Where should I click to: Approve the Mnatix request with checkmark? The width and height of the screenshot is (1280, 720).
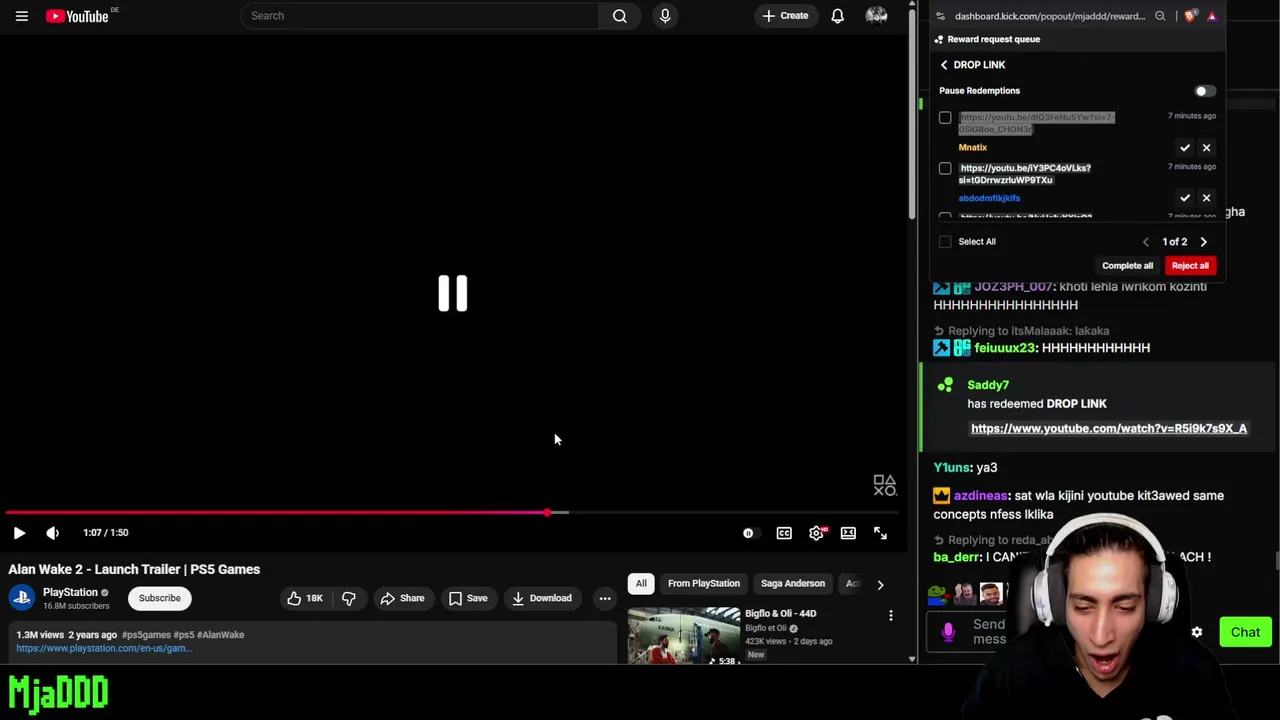pyautogui.click(x=1185, y=148)
